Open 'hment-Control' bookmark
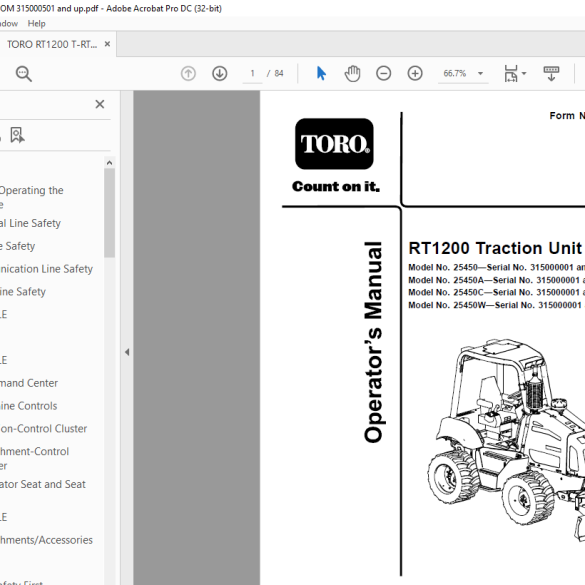This screenshot has width=585, height=585. click(34, 458)
